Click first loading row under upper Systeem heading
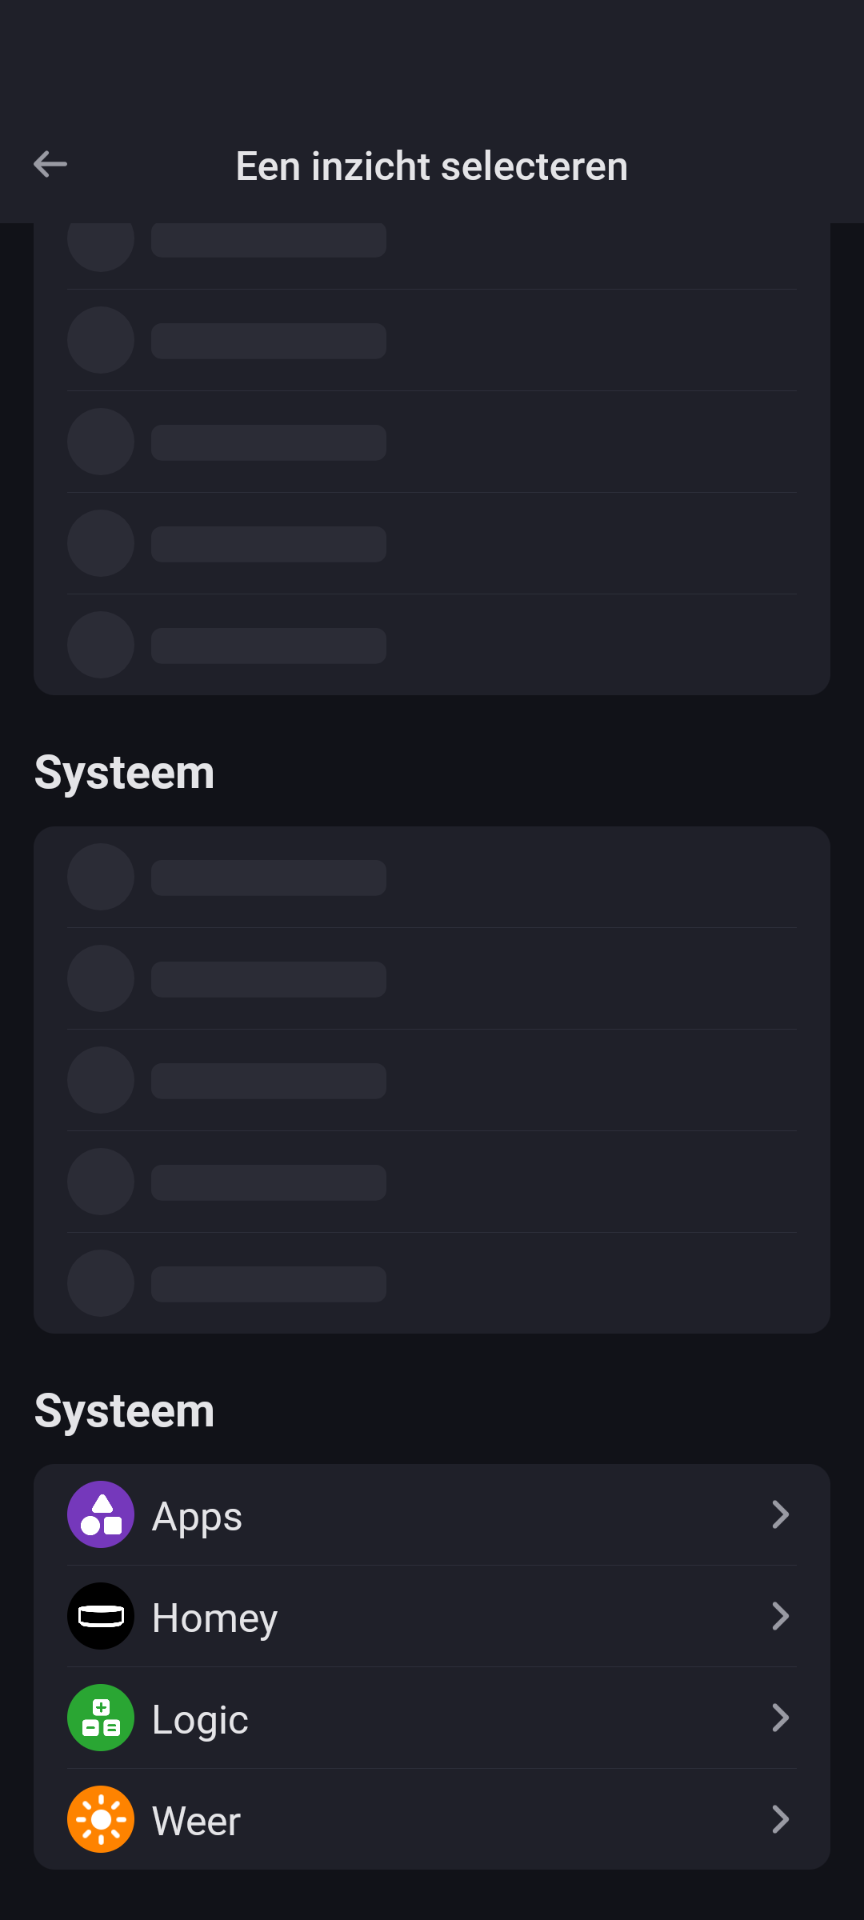 (x=432, y=877)
